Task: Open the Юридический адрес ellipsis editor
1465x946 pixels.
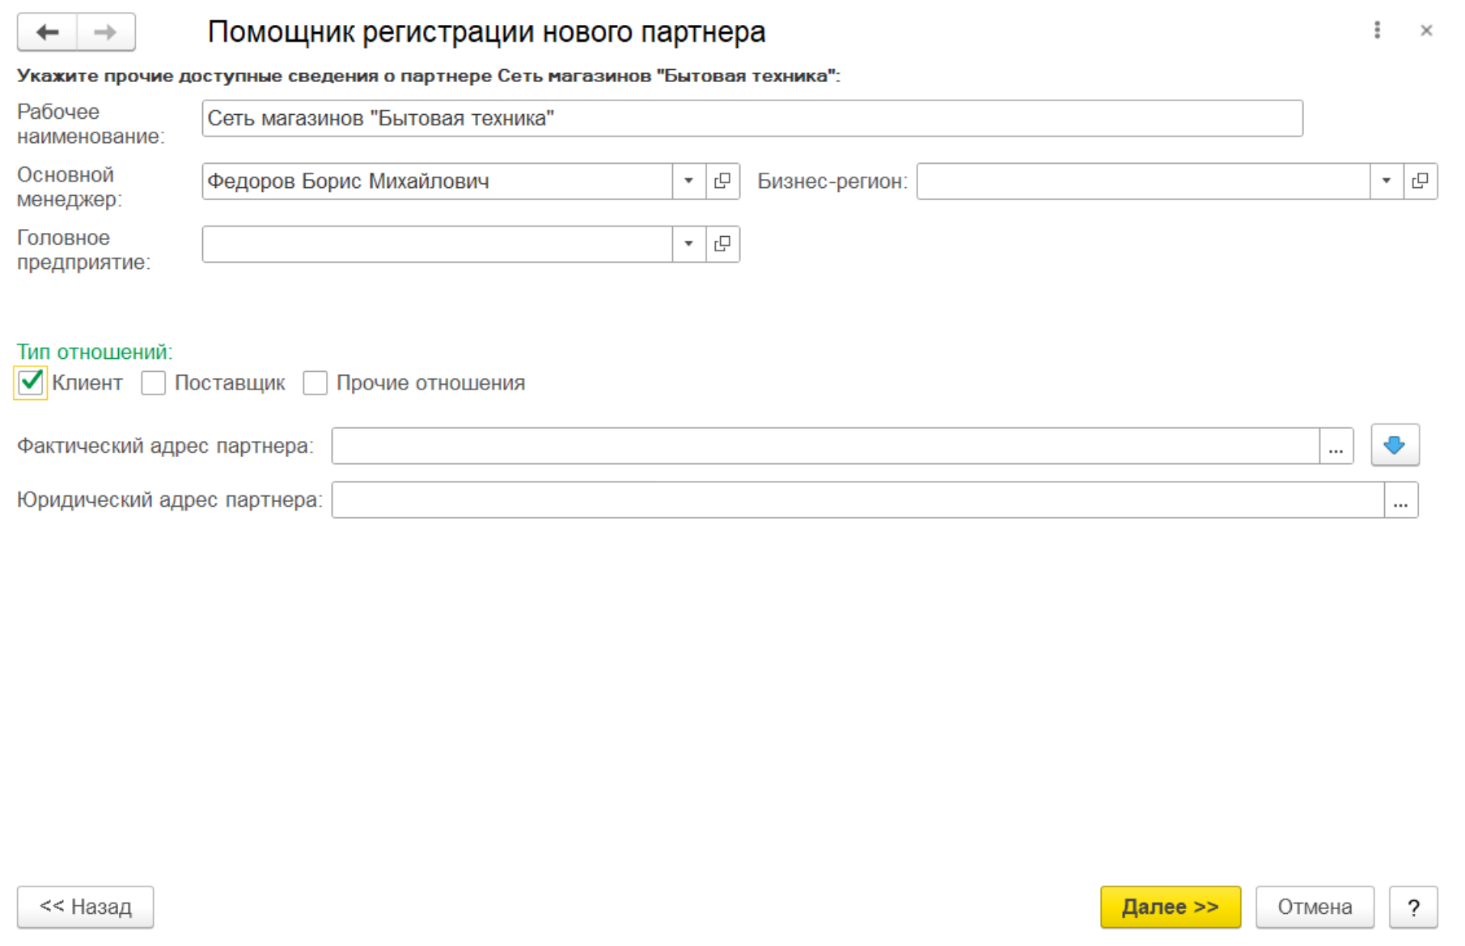Action: pyautogui.click(x=1400, y=500)
